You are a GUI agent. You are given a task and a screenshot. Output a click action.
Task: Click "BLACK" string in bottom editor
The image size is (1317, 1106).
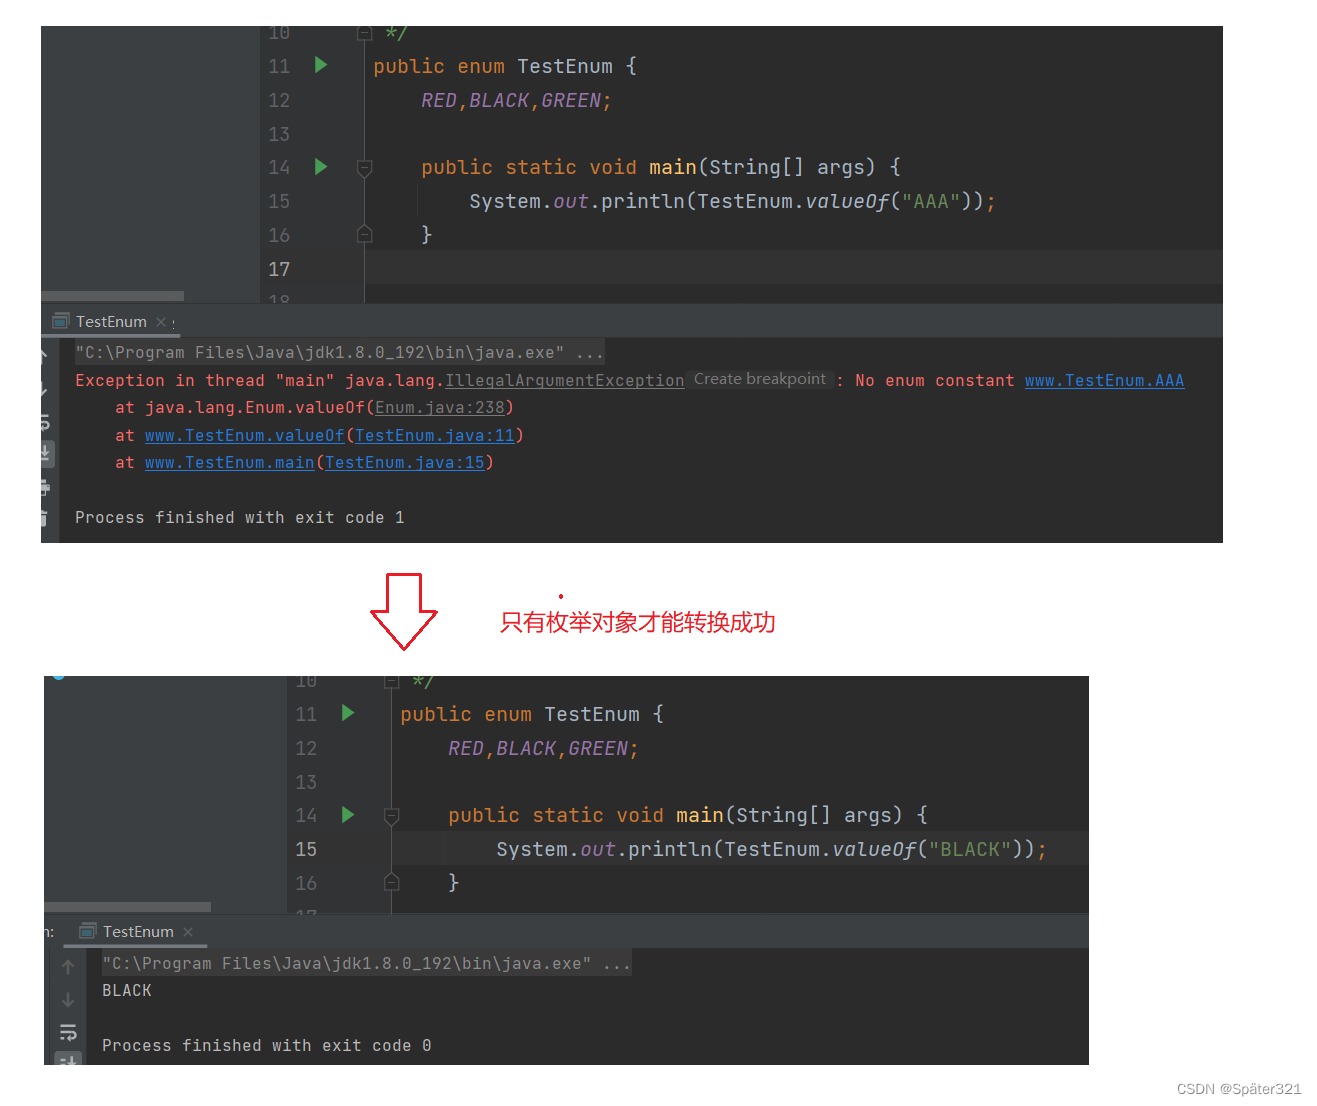click(x=970, y=849)
